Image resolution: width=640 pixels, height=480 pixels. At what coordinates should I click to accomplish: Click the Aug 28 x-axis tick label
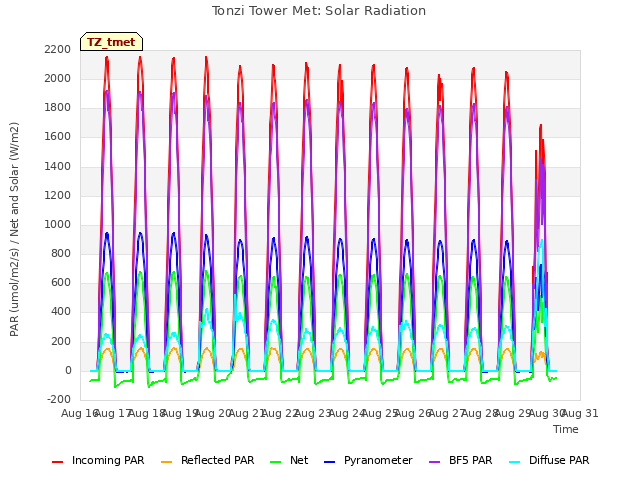click(480, 413)
